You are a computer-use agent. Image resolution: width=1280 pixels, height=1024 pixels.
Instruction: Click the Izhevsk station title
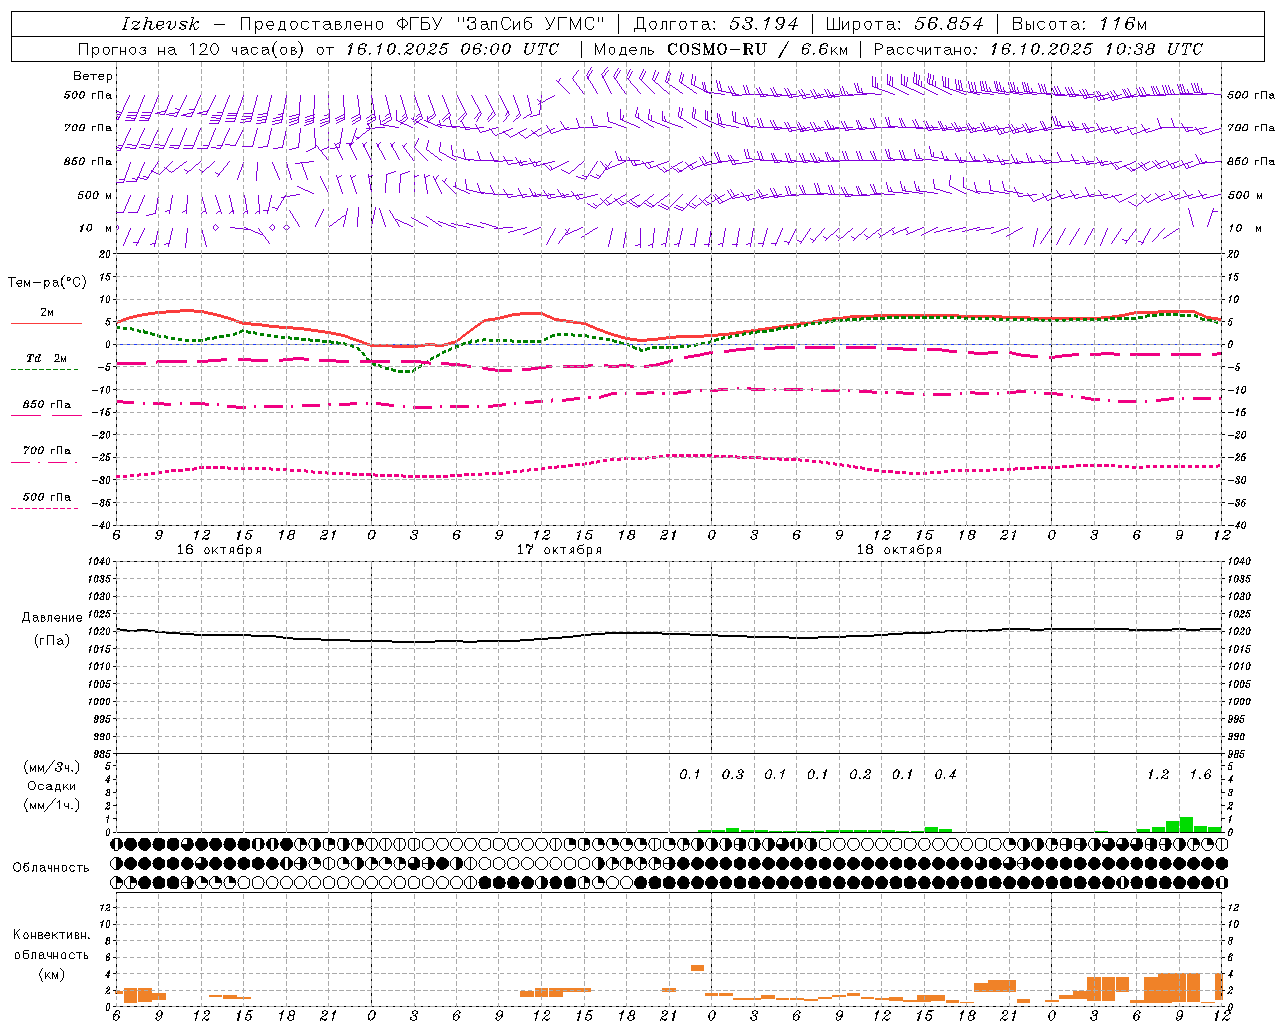tap(160, 24)
